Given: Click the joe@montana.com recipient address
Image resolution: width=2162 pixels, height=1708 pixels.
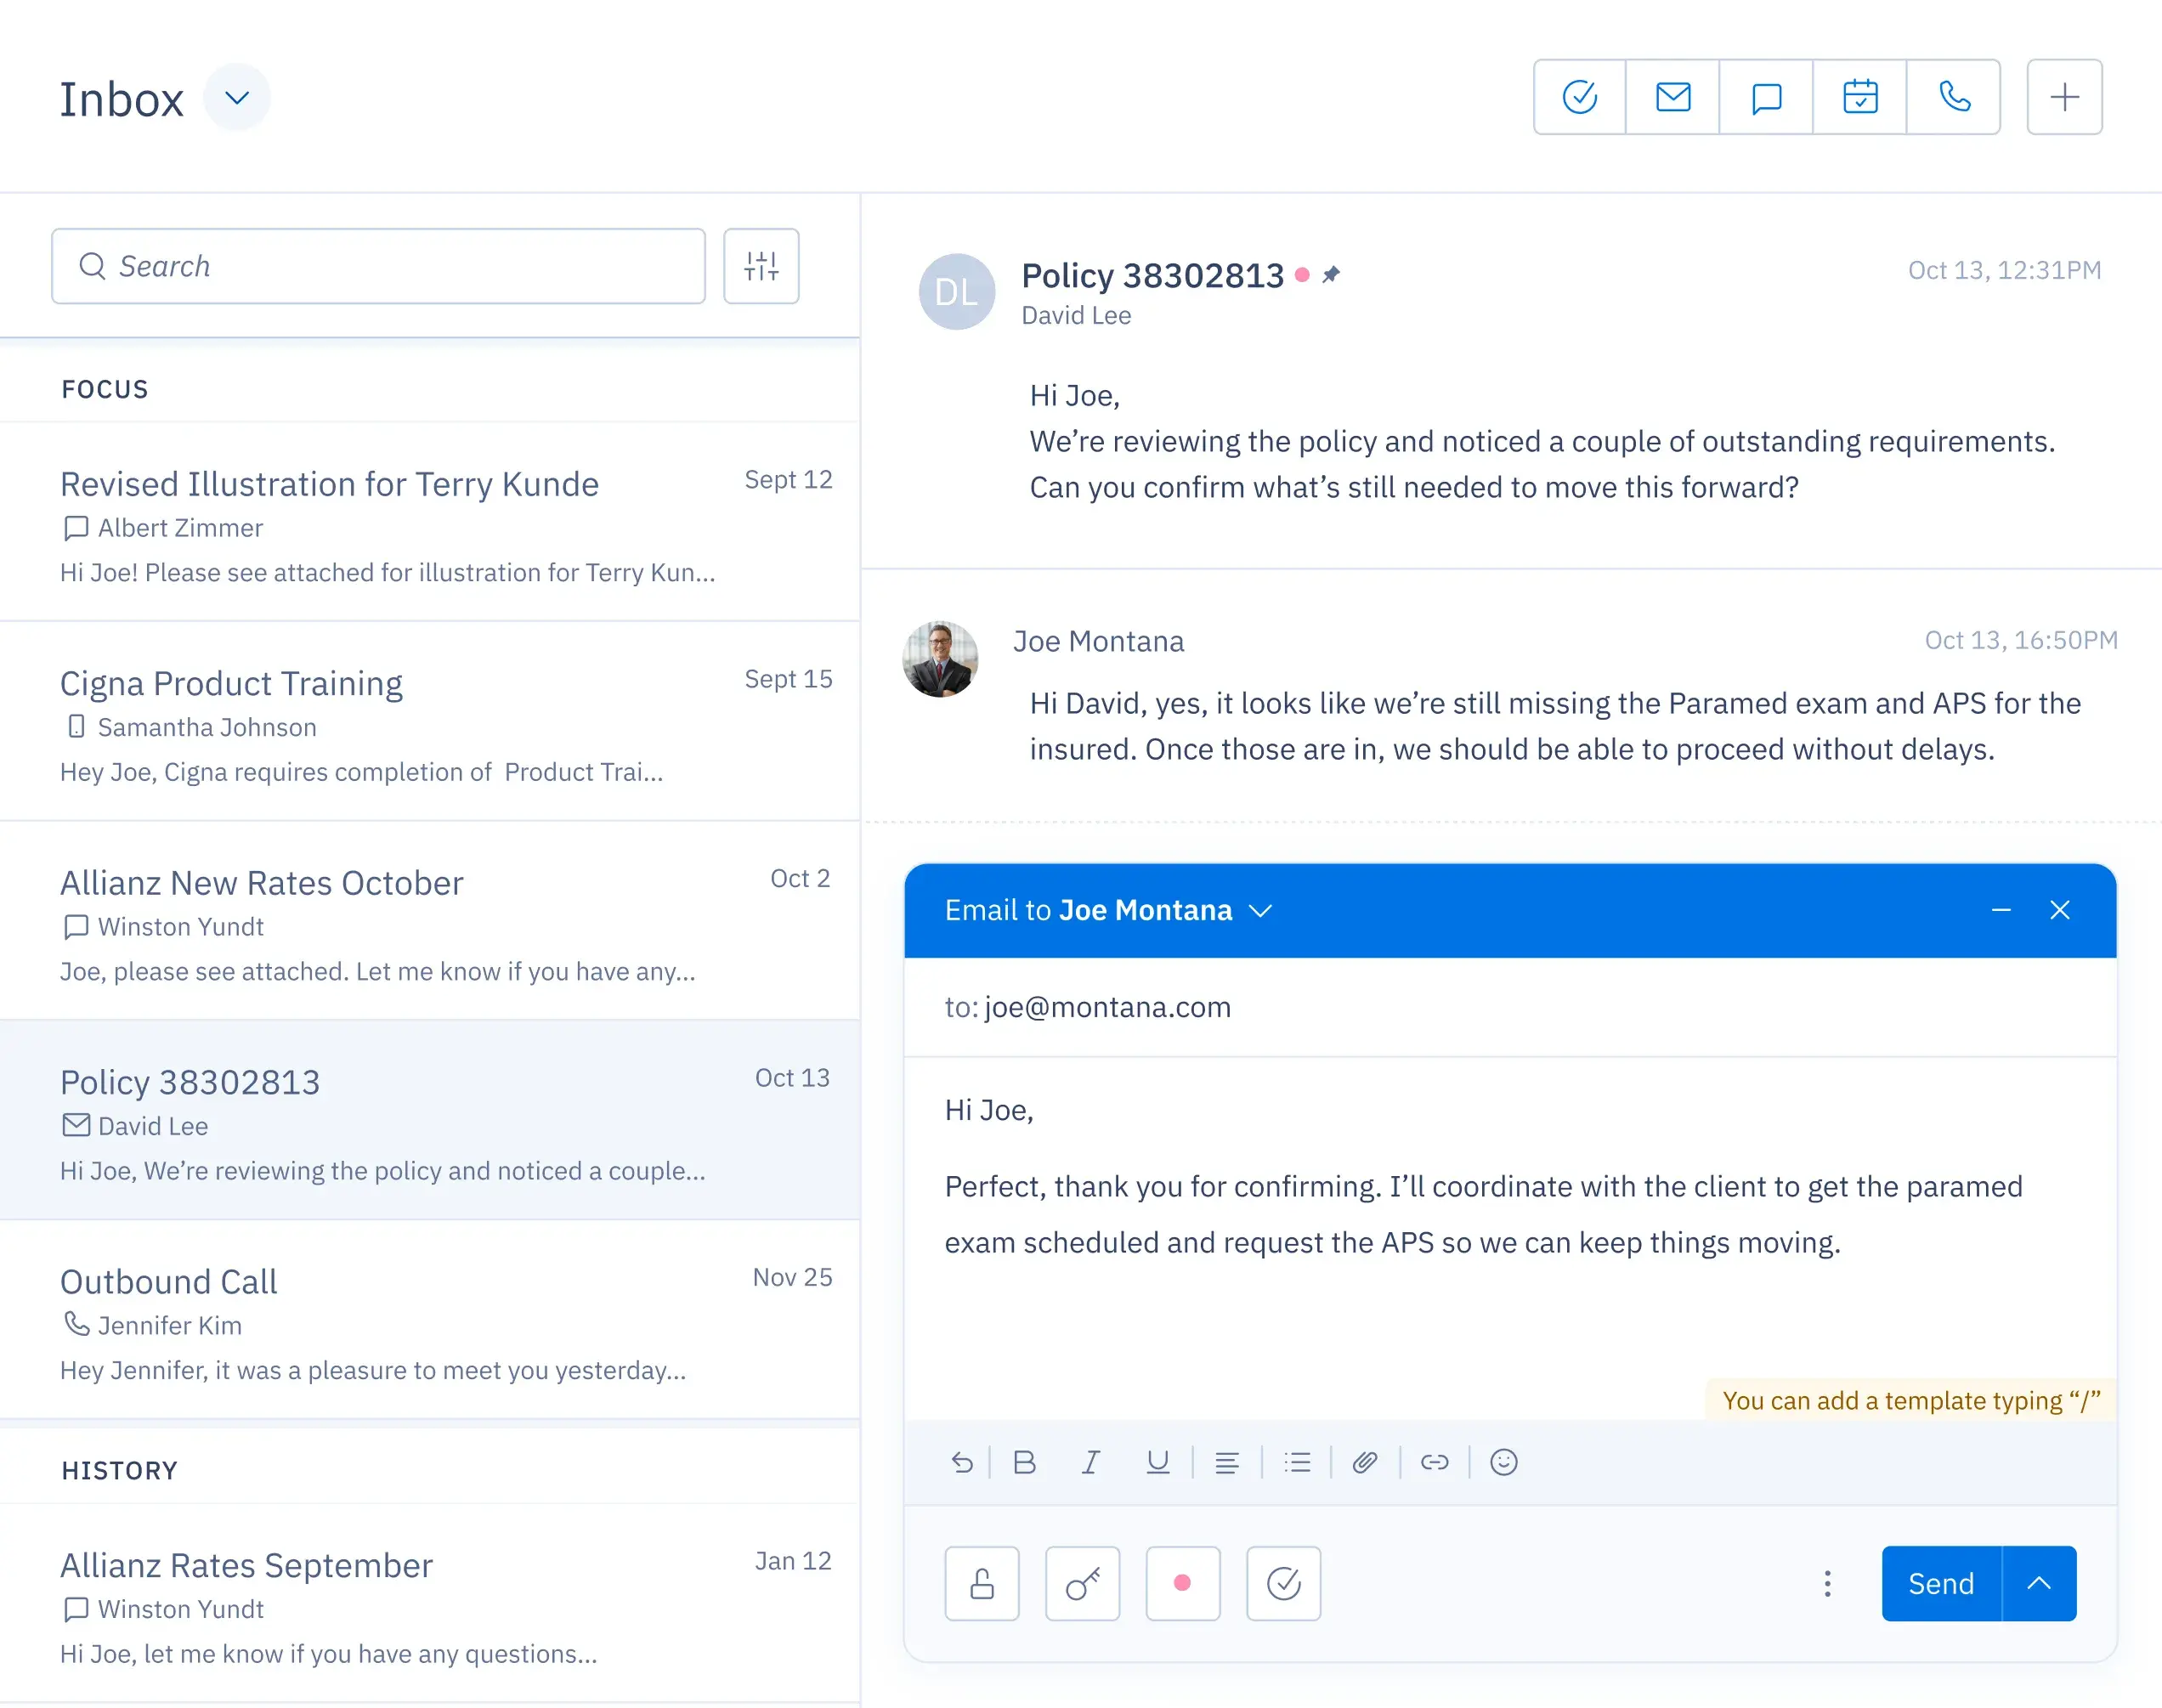Looking at the screenshot, I should point(1107,1007).
